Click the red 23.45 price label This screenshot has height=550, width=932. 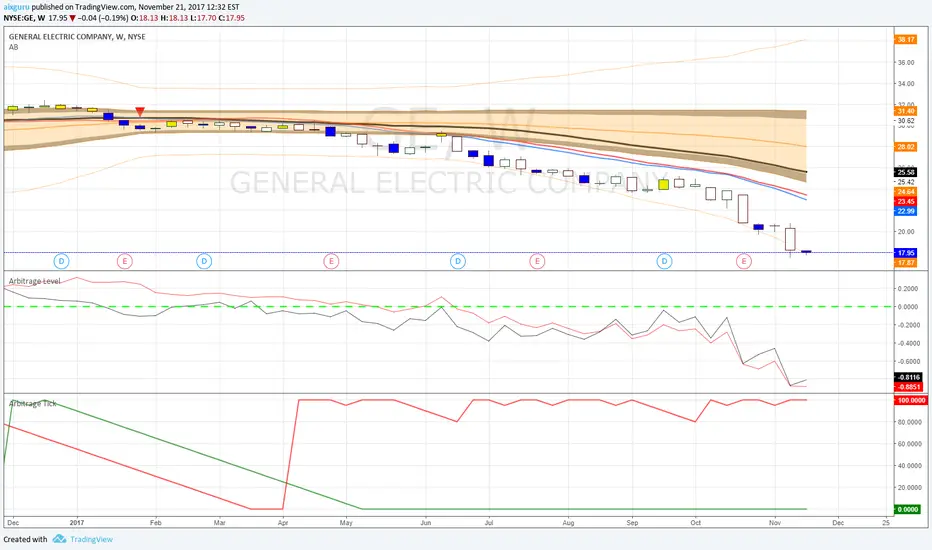point(906,202)
